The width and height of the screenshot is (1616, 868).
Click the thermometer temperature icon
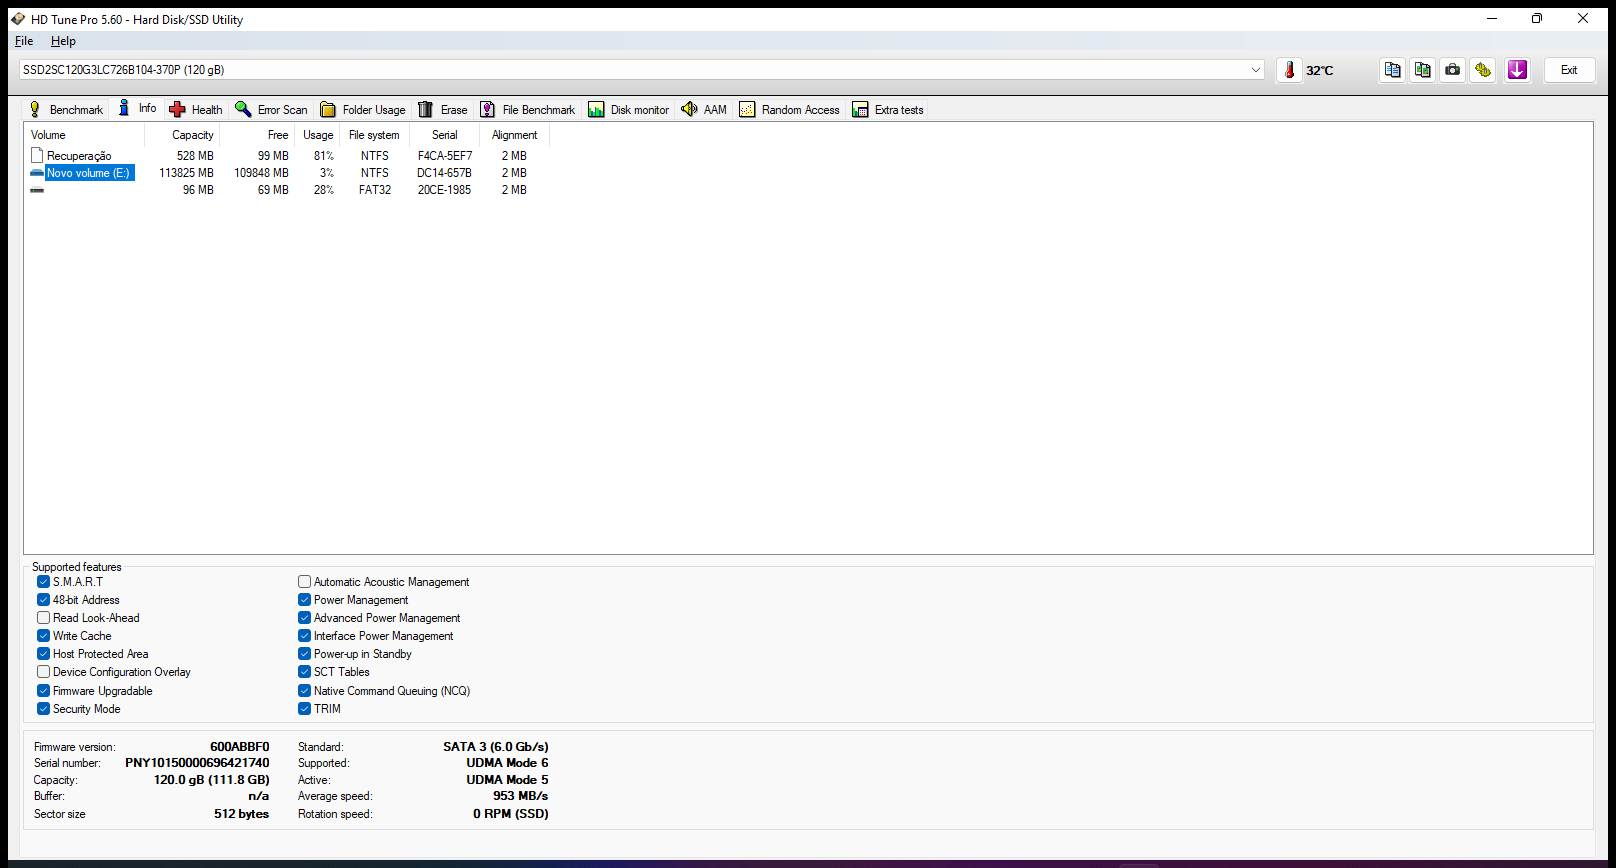click(x=1290, y=70)
